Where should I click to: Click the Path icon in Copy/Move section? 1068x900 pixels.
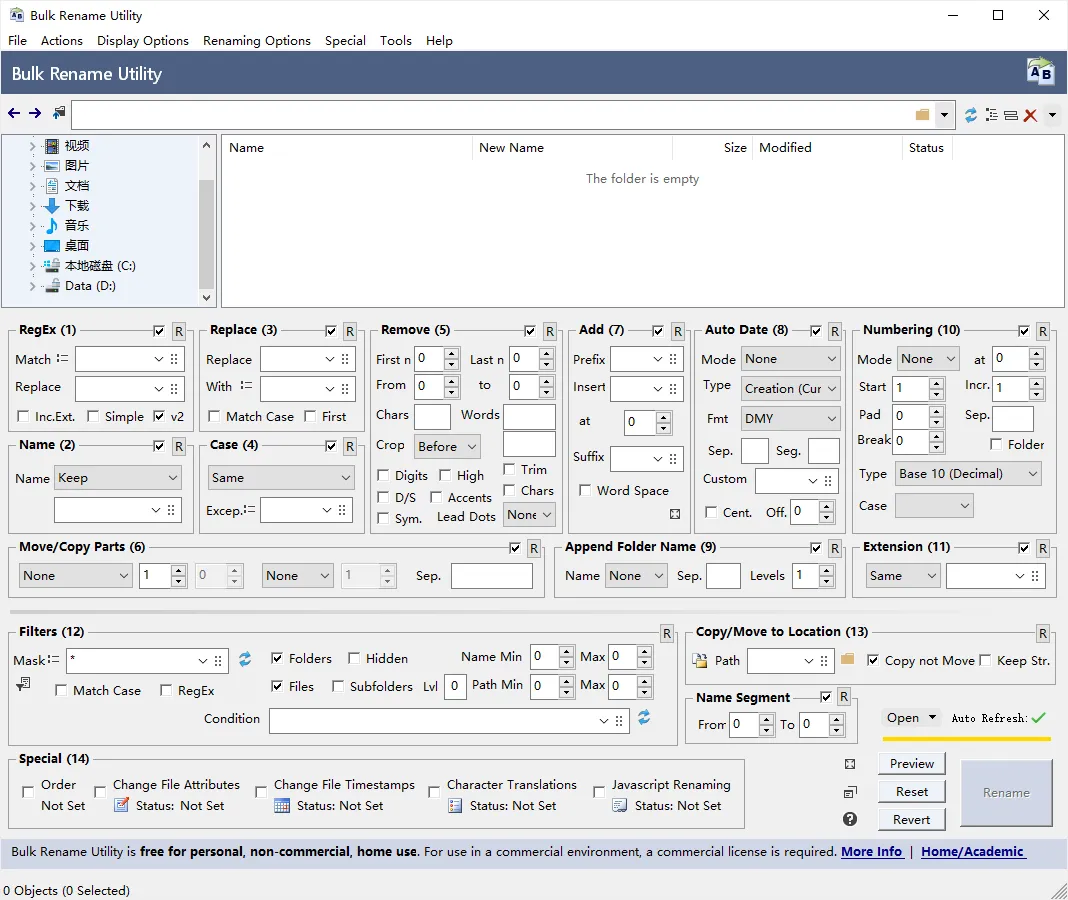click(700, 660)
